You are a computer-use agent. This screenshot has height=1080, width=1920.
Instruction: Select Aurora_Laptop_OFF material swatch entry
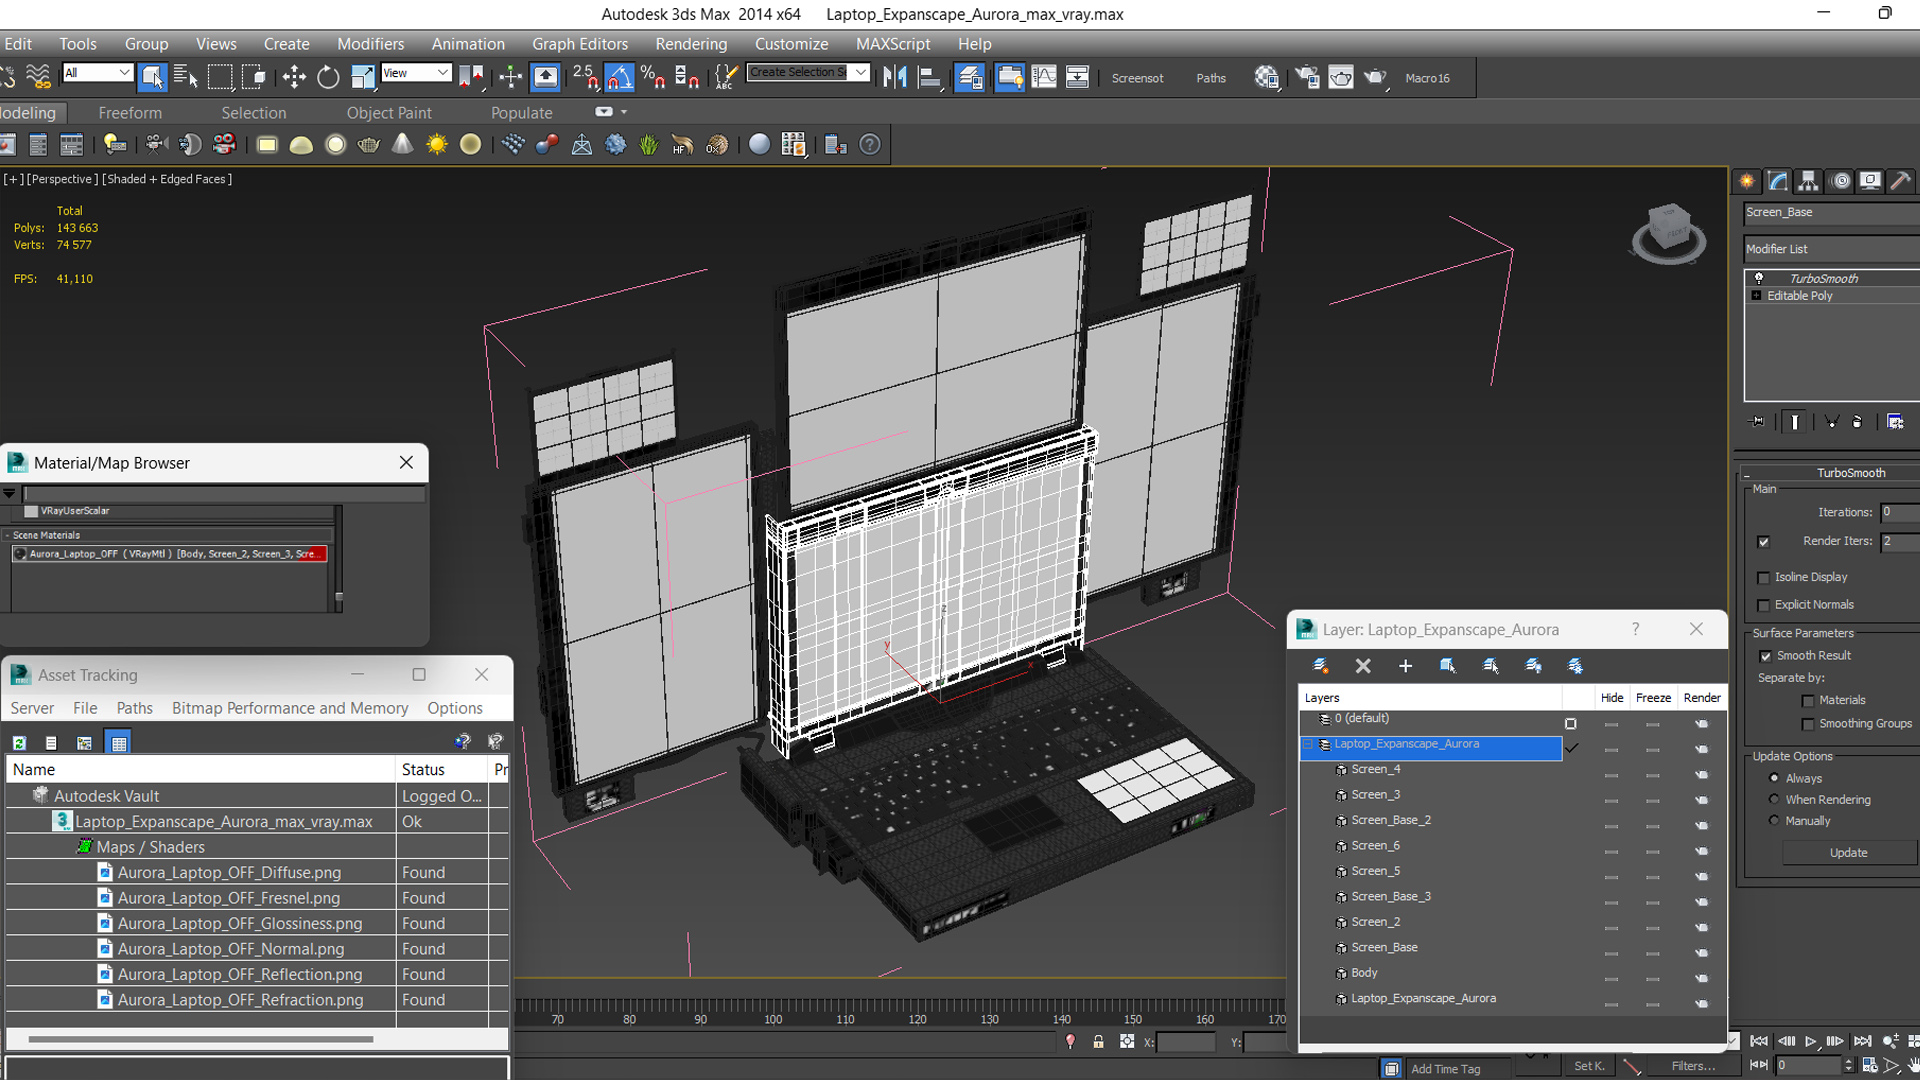tap(169, 554)
